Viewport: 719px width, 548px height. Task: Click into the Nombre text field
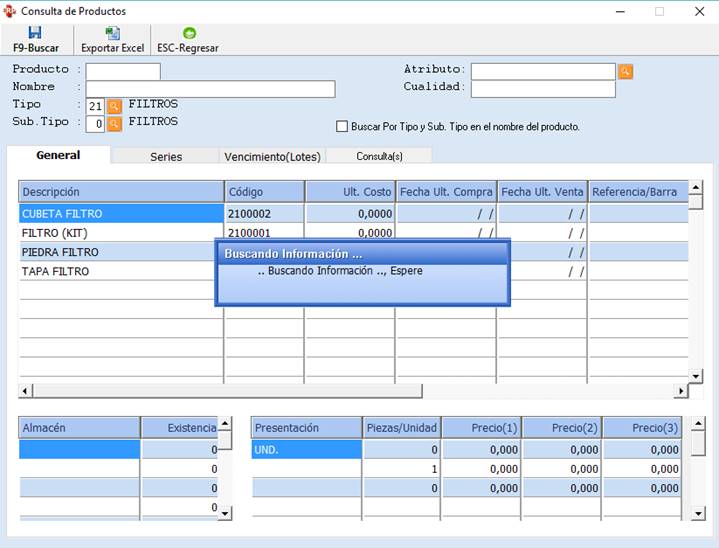pyautogui.click(x=210, y=89)
